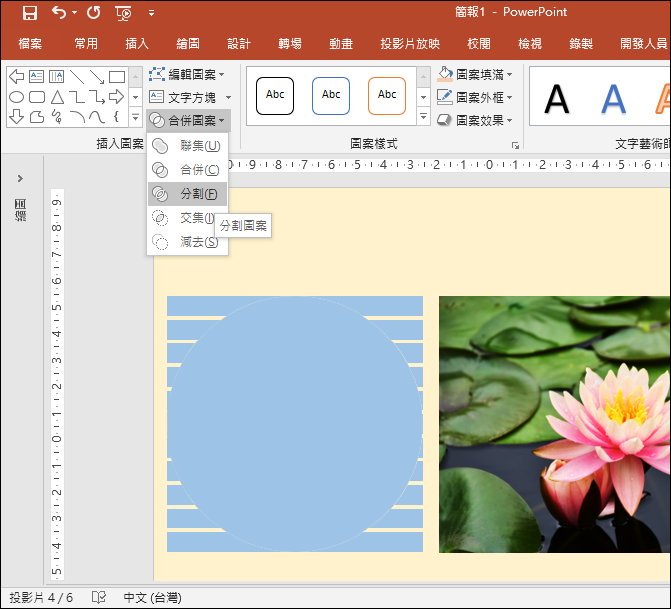Open the 轉場 tab
Viewport: 671px width, 609px height.
point(290,44)
